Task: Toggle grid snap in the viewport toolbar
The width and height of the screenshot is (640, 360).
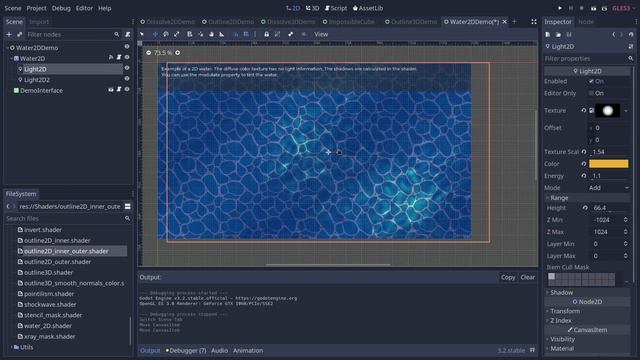Action: tap(246, 34)
